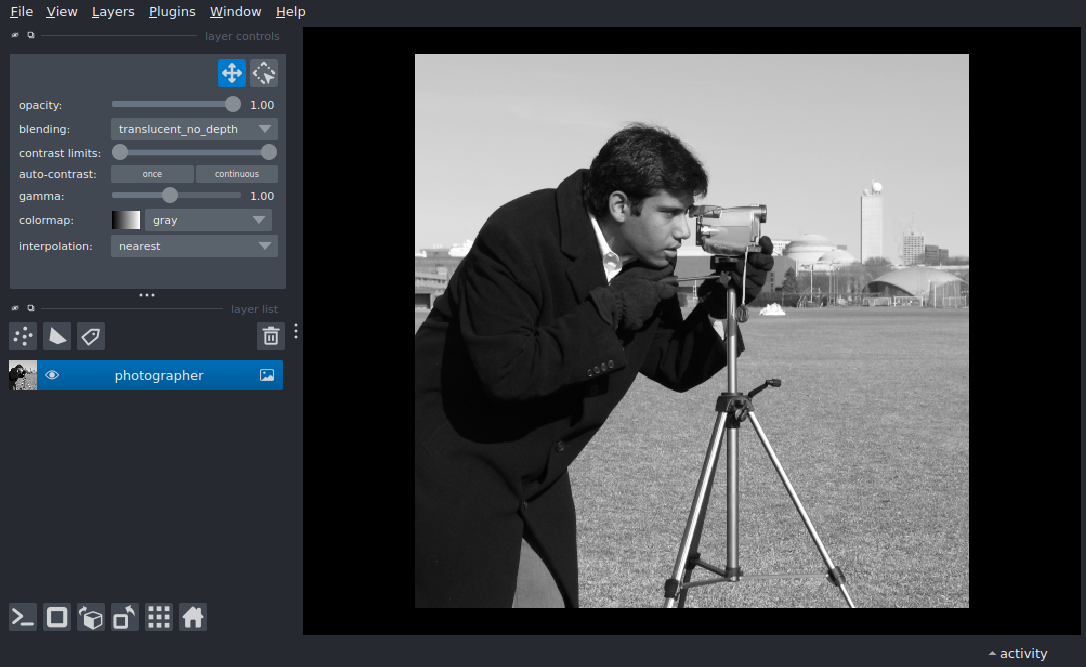
Task: Click the "opacity:" label
Action: click(40, 105)
